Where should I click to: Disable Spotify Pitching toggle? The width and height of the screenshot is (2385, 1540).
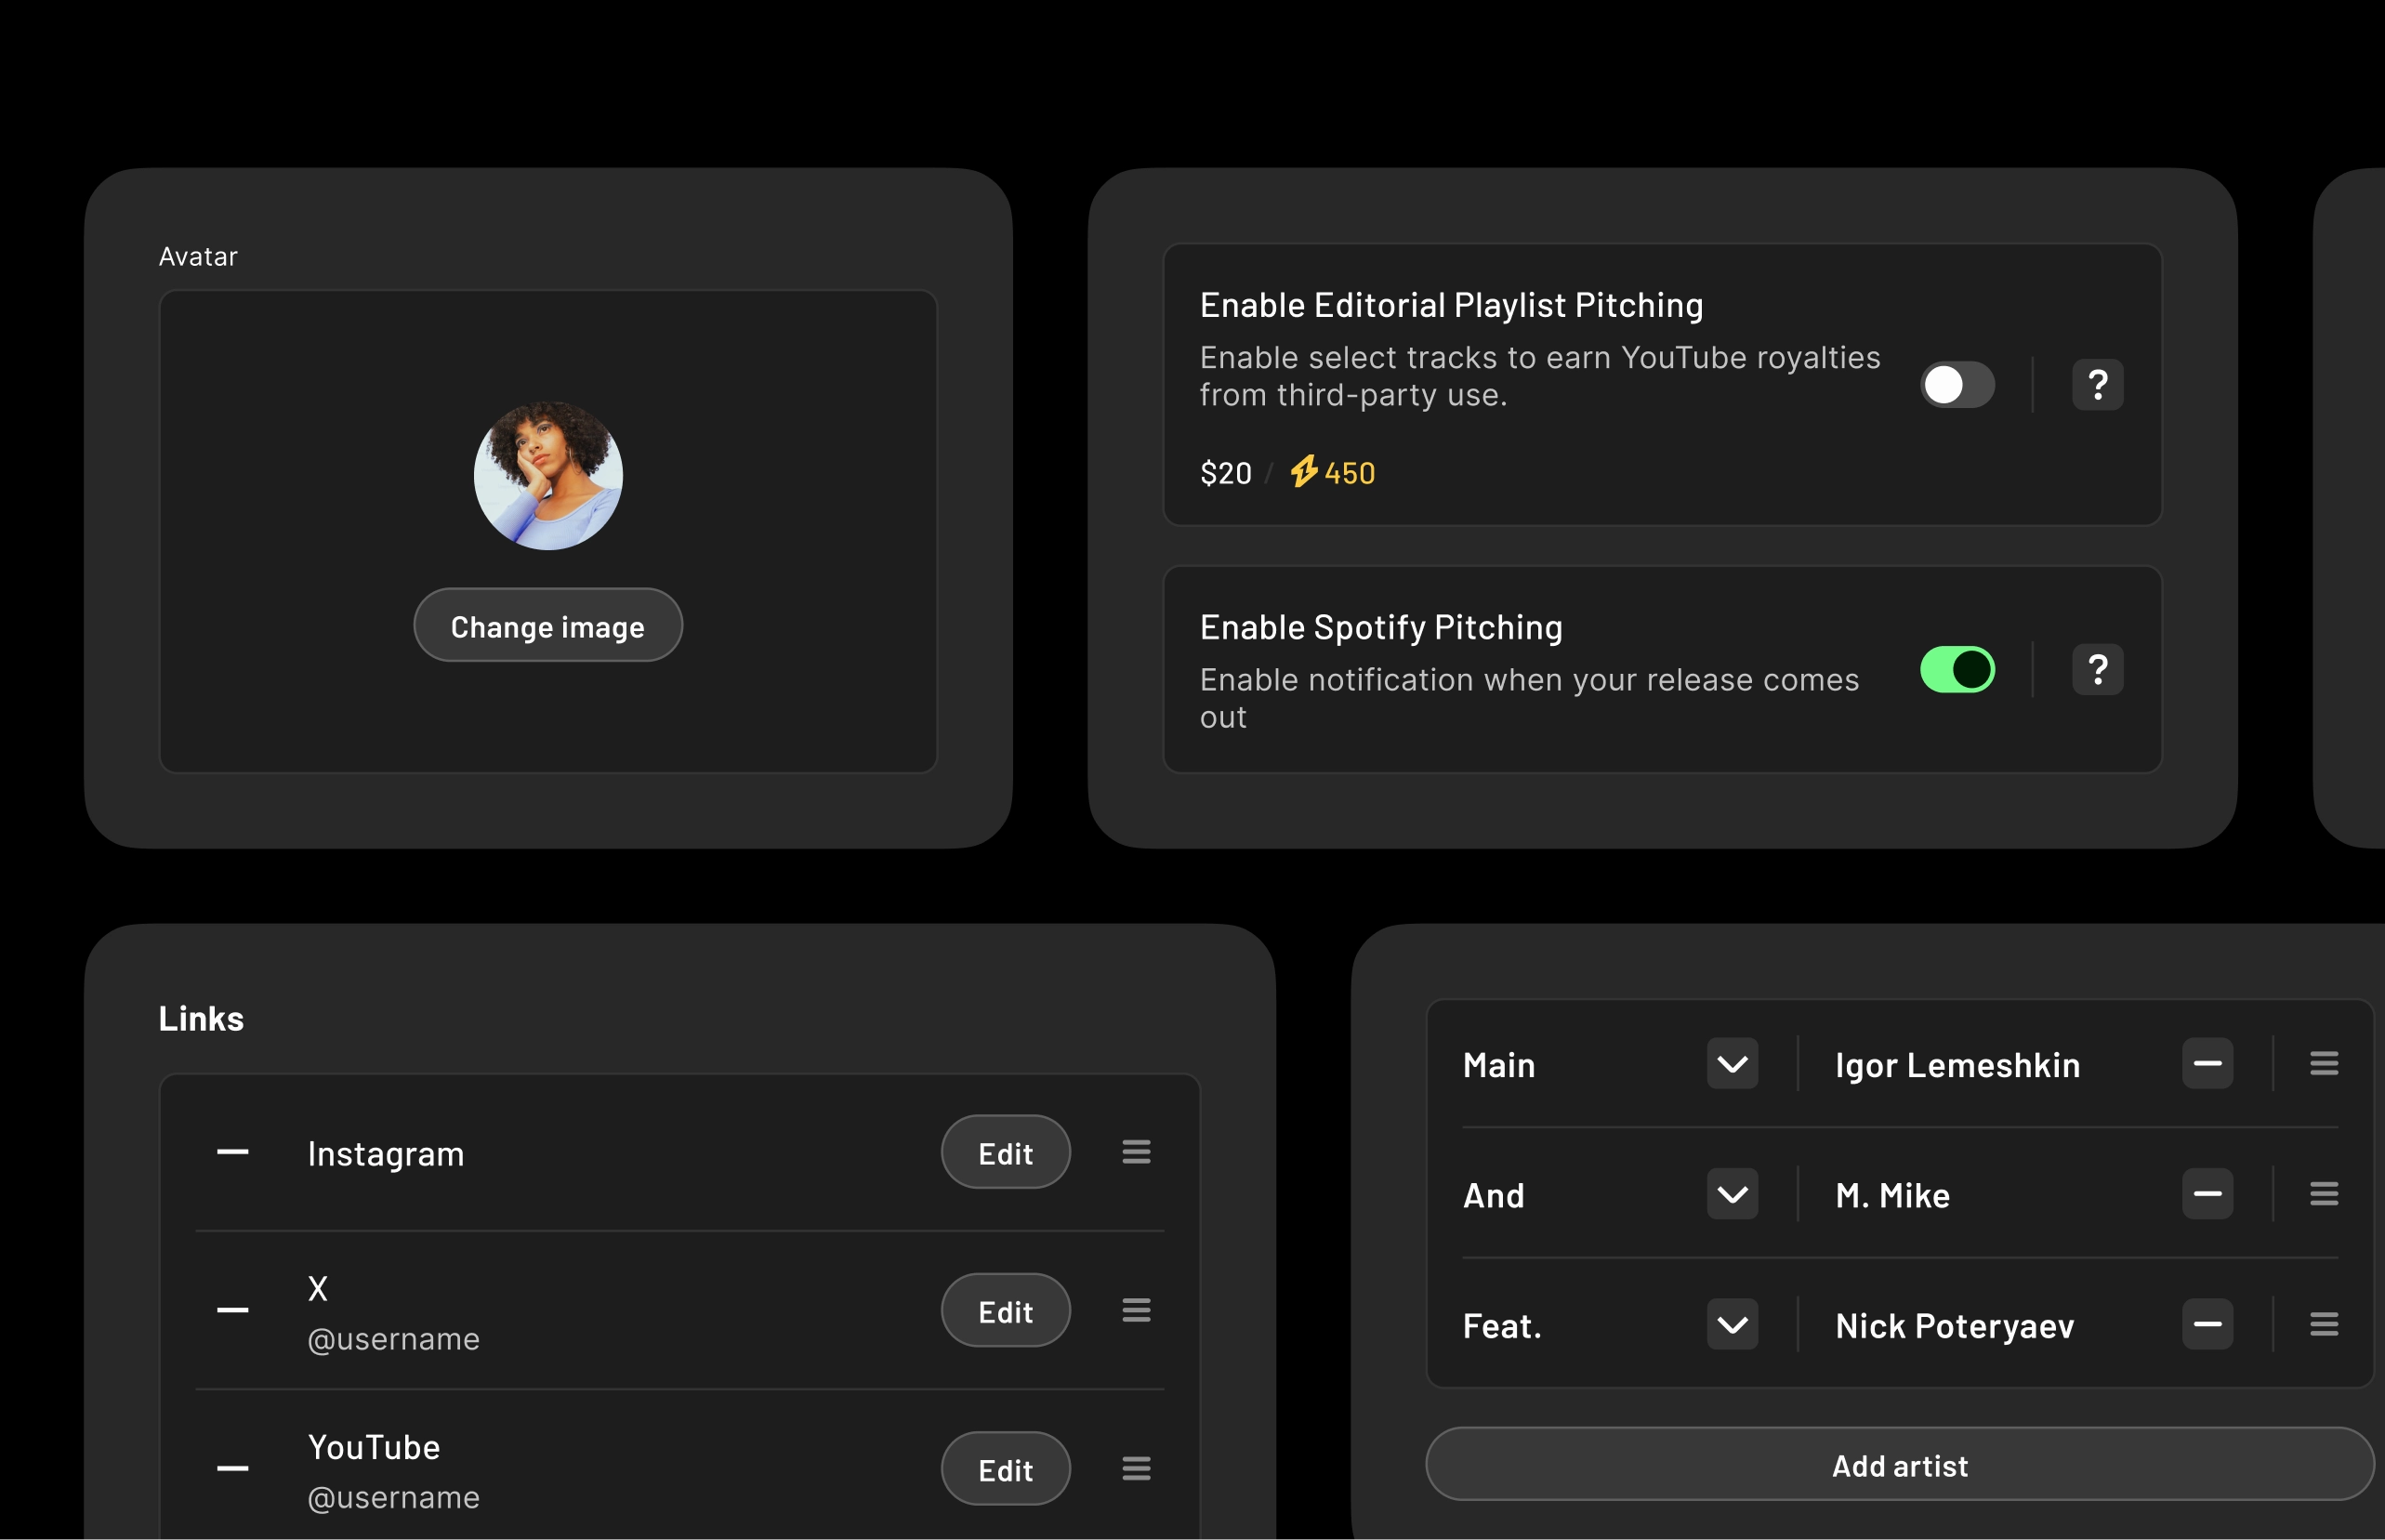point(1957,669)
